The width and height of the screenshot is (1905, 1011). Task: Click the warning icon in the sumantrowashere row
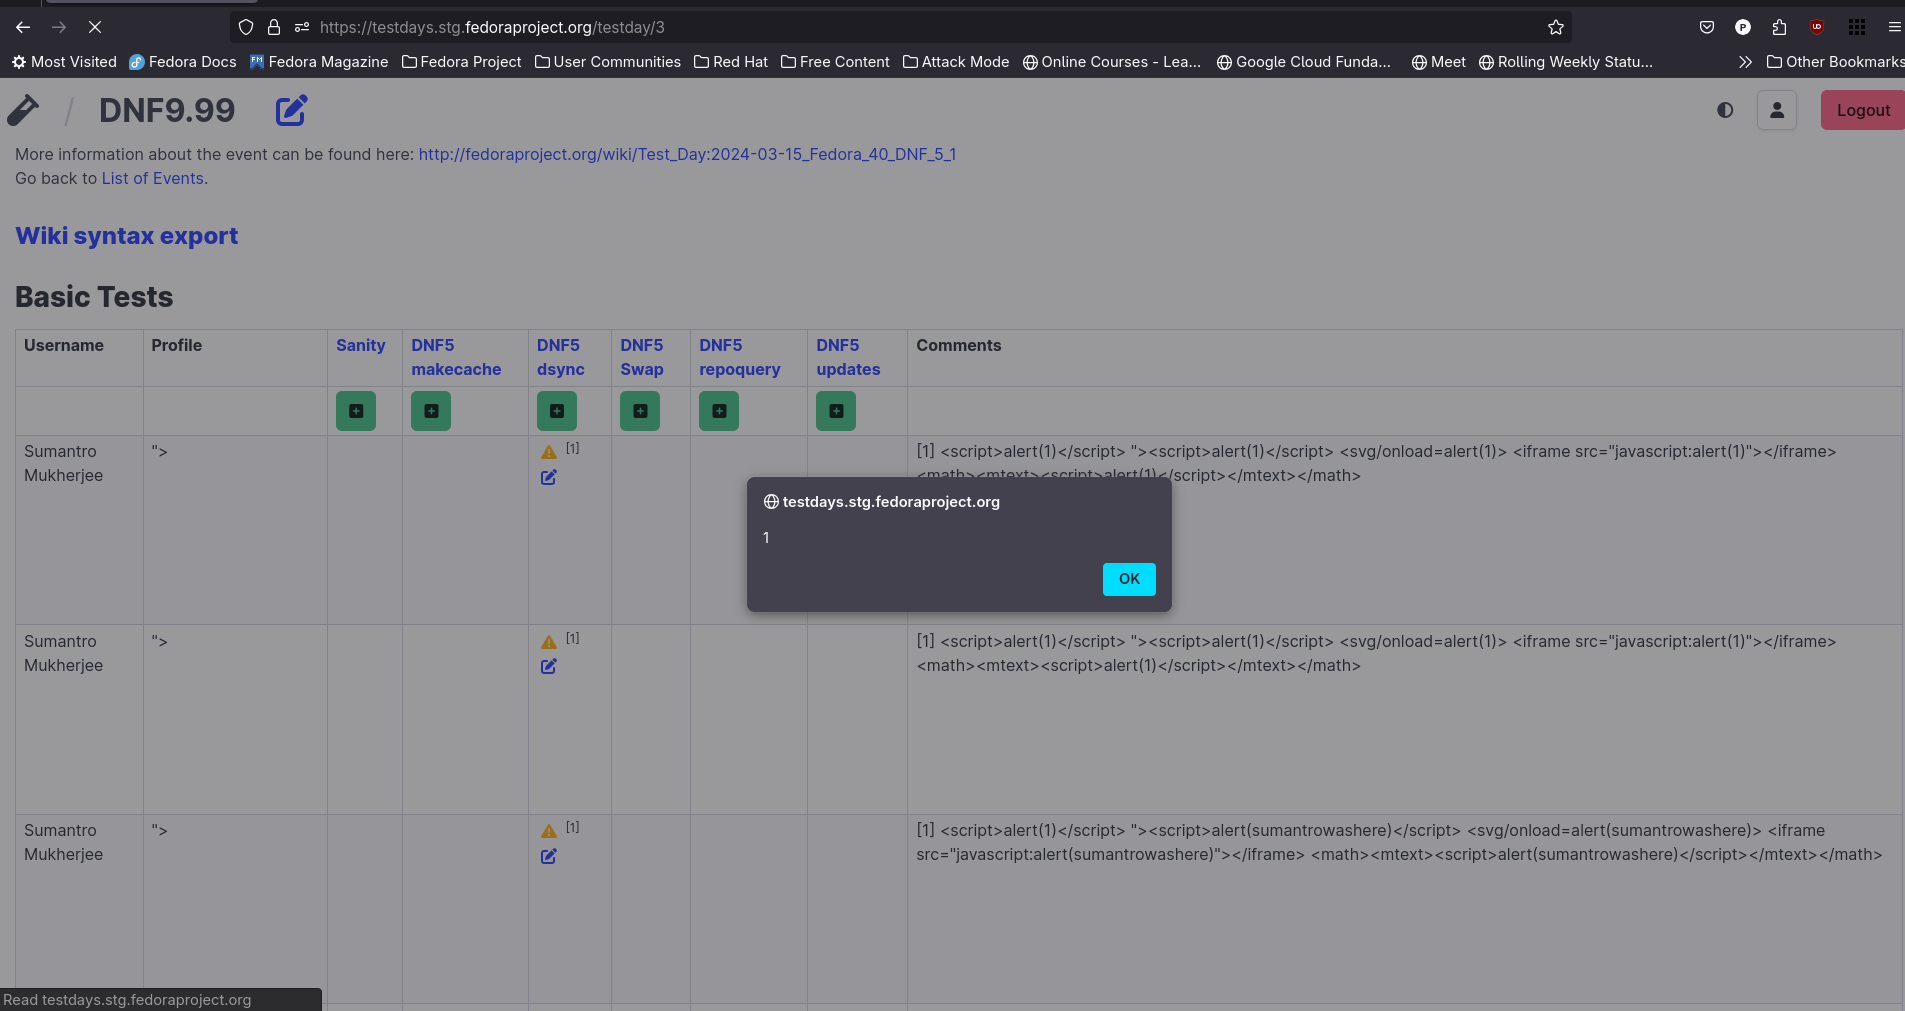(549, 831)
